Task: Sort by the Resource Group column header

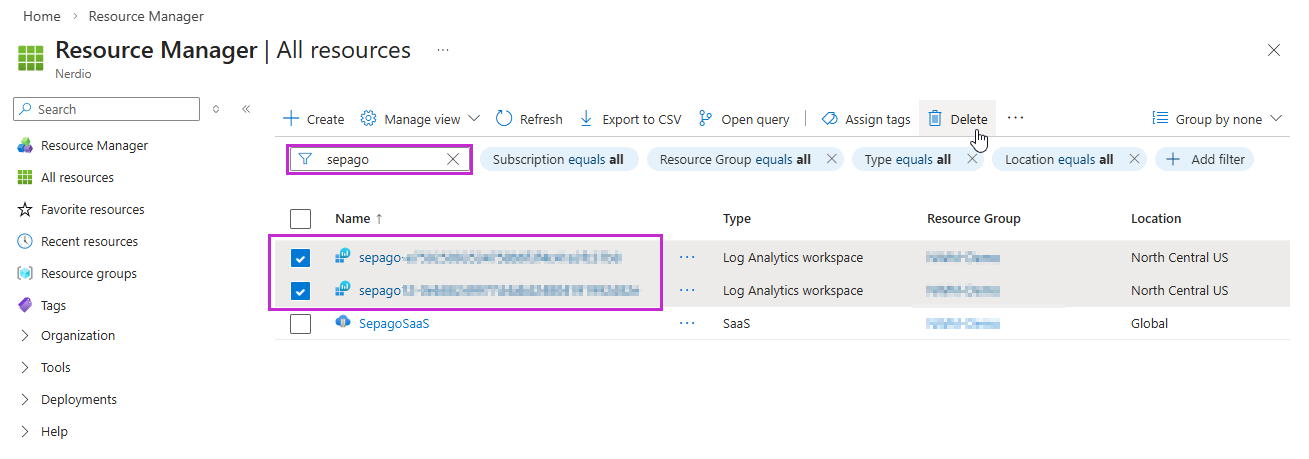Action: point(973,218)
